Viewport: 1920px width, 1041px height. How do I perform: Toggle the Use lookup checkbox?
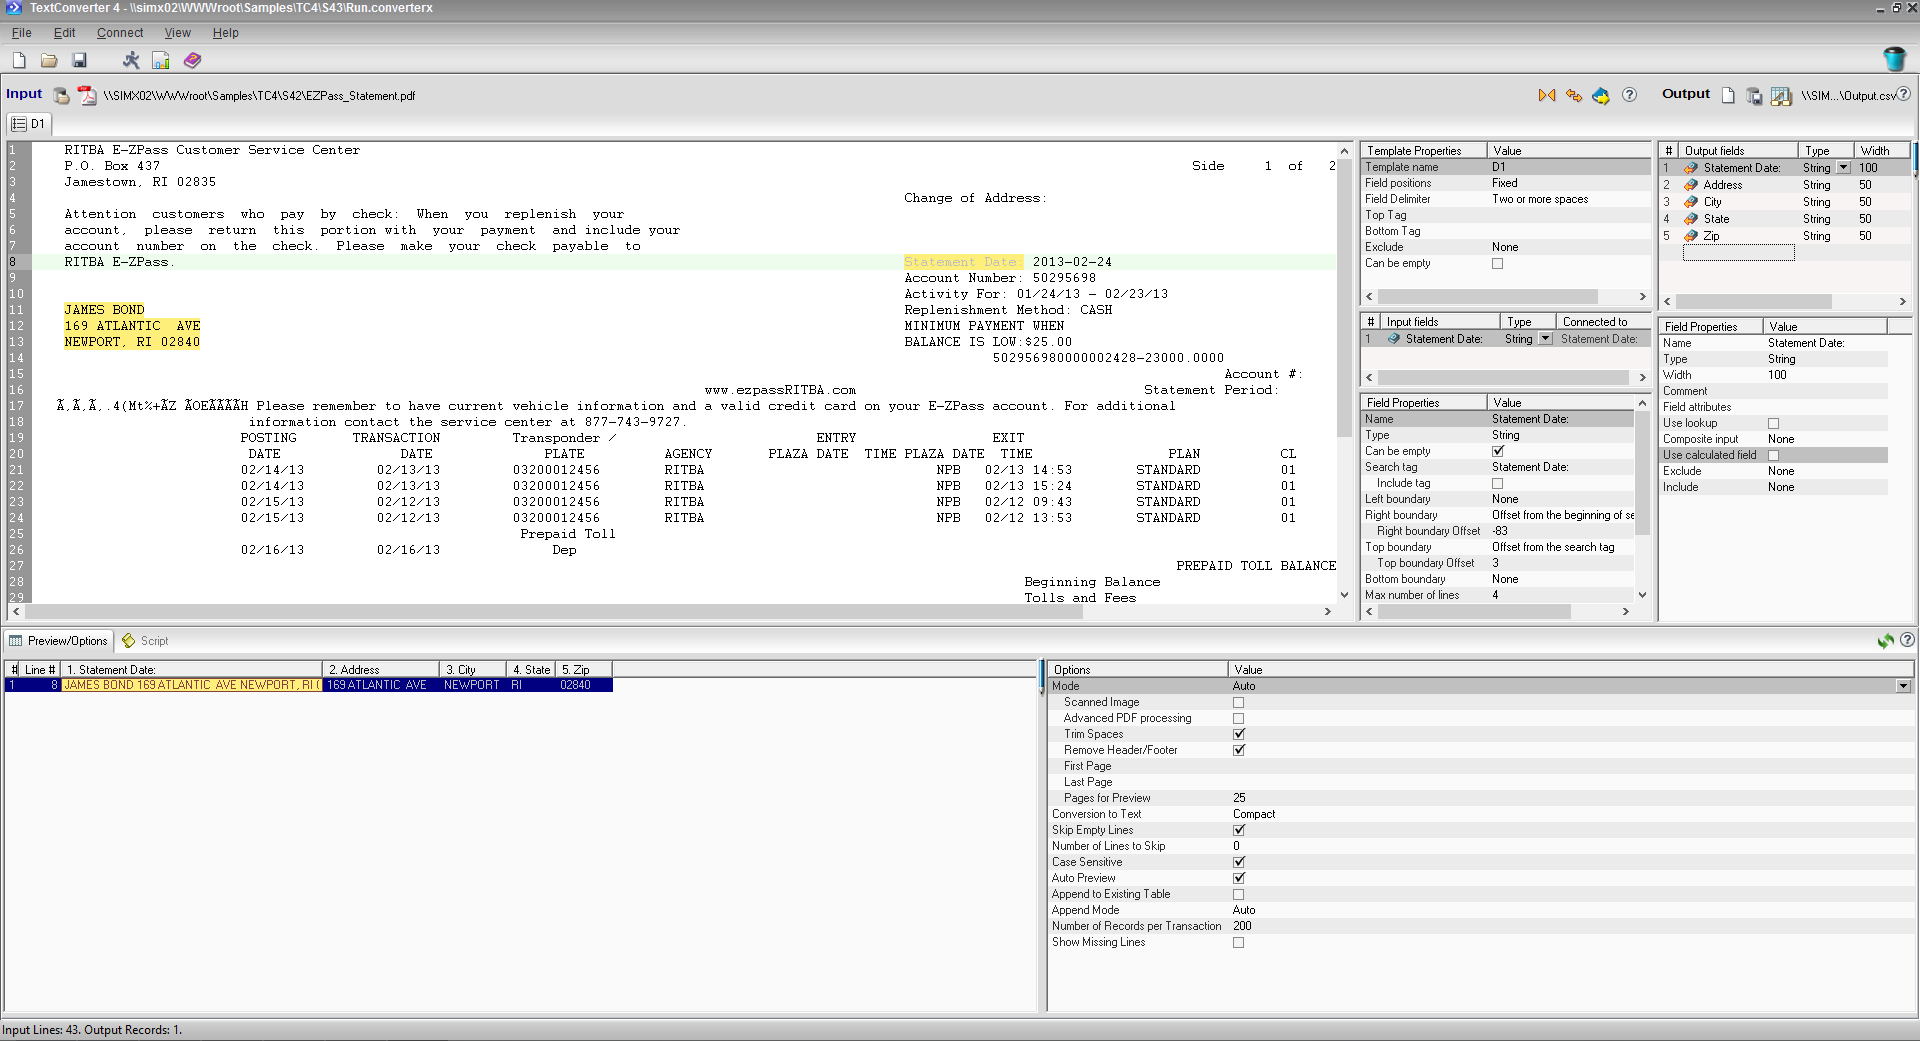point(1773,424)
